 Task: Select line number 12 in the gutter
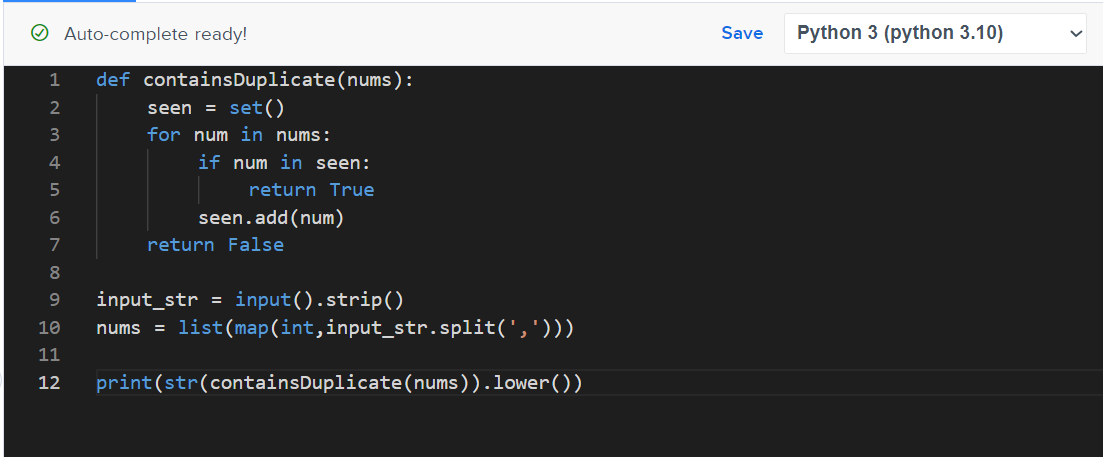49,383
